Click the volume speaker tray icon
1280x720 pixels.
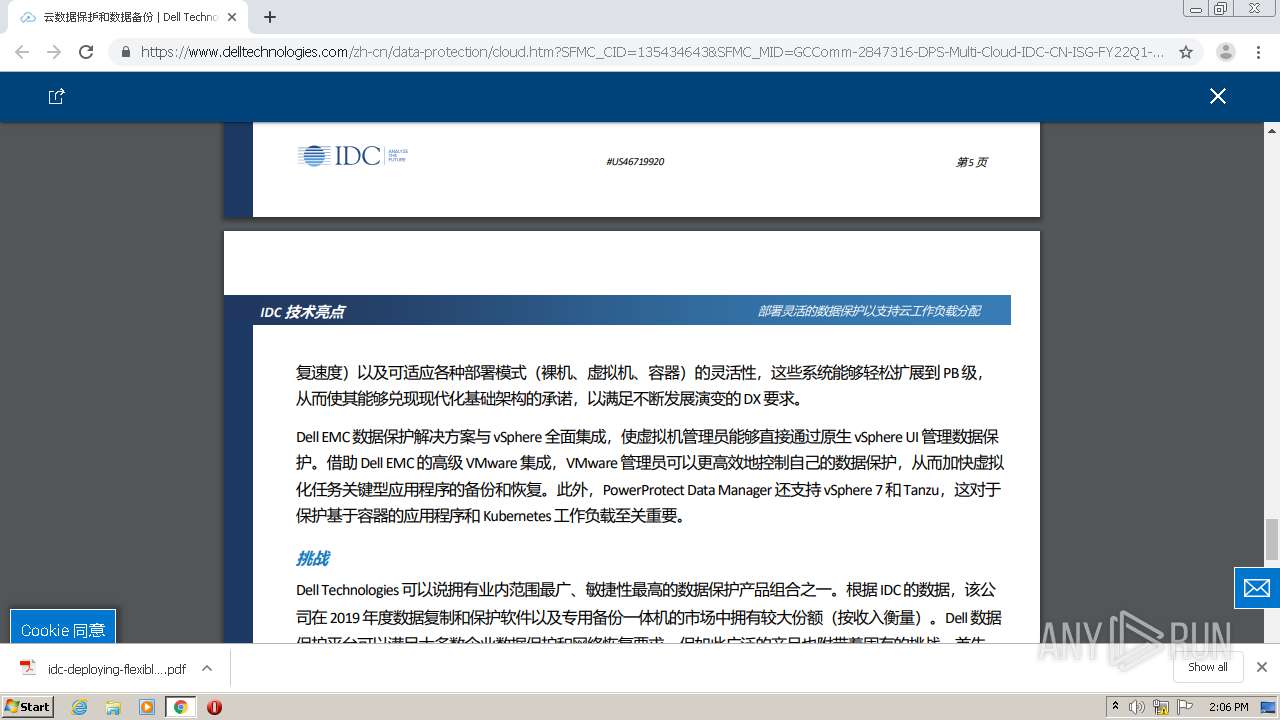coord(1137,707)
